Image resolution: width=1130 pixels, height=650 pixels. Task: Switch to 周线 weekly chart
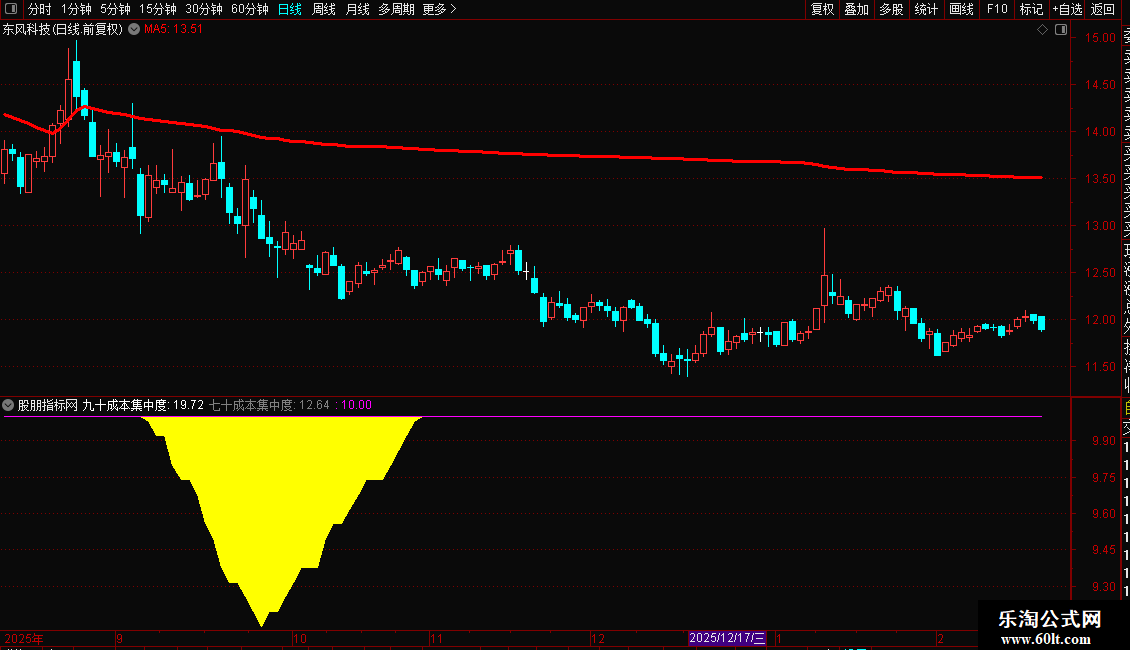pyautogui.click(x=324, y=9)
